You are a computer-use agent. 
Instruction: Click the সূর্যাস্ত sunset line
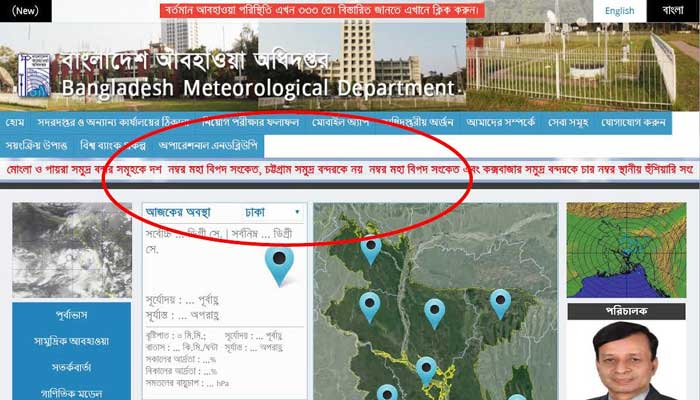(182, 315)
